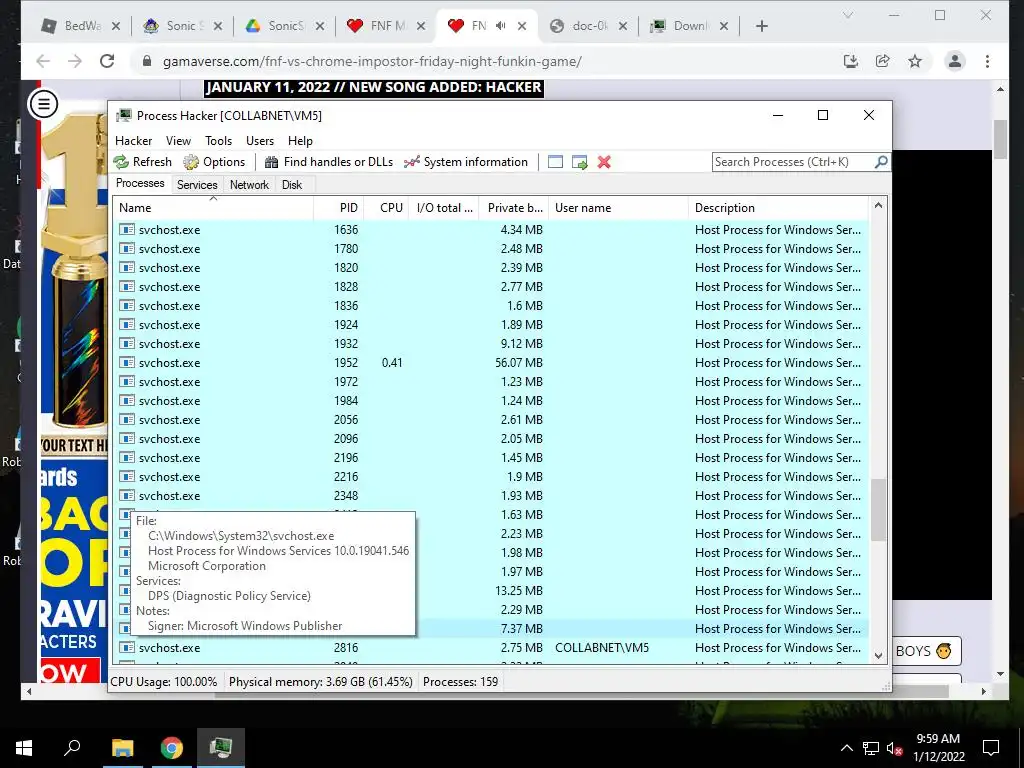
Task: Click the Find window and thread icon
Action: pyautogui.click(x=580, y=162)
